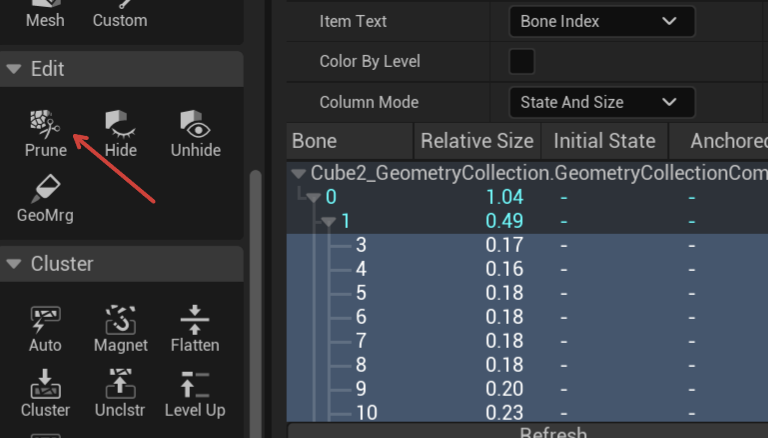This screenshot has height=438, width=768.
Task: Open the Item Text Bone Index dropdown
Action: [x=601, y=21]
